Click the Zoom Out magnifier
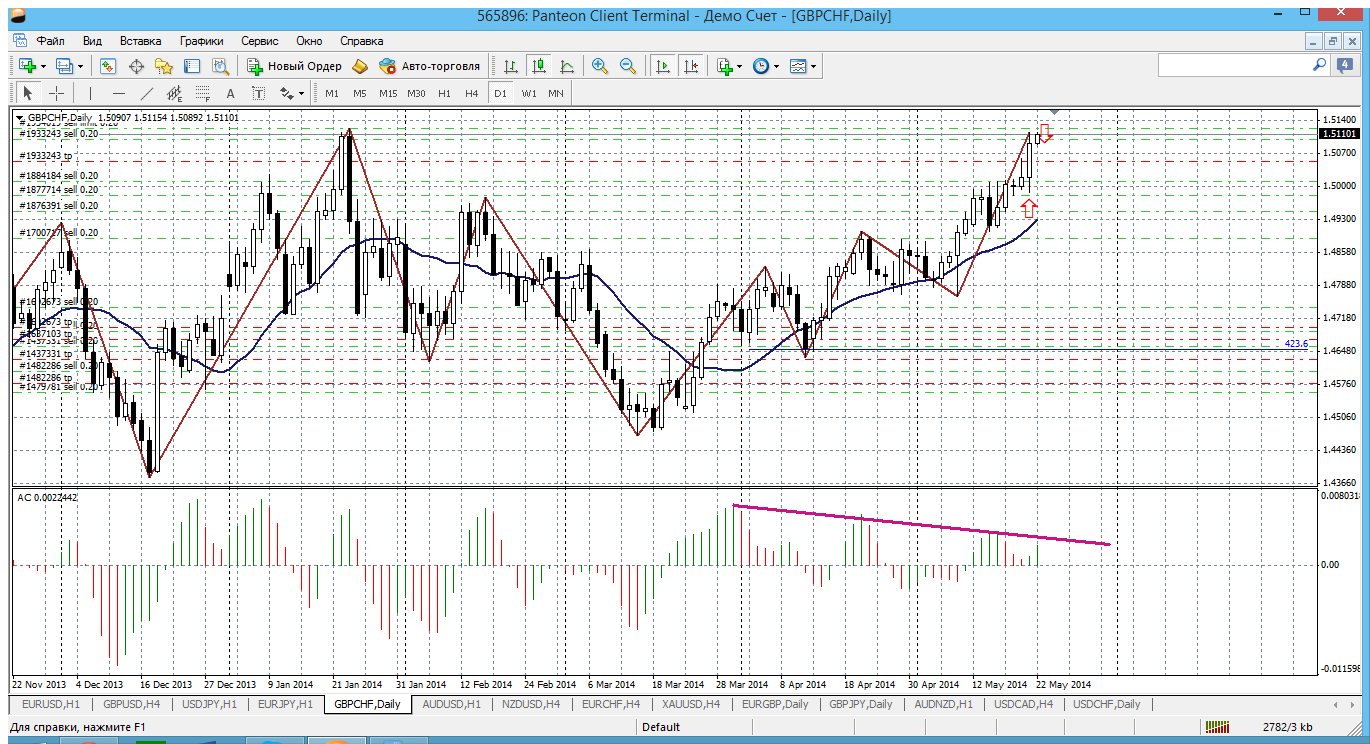Screen dimensions: 1370x744 (628, 66)
